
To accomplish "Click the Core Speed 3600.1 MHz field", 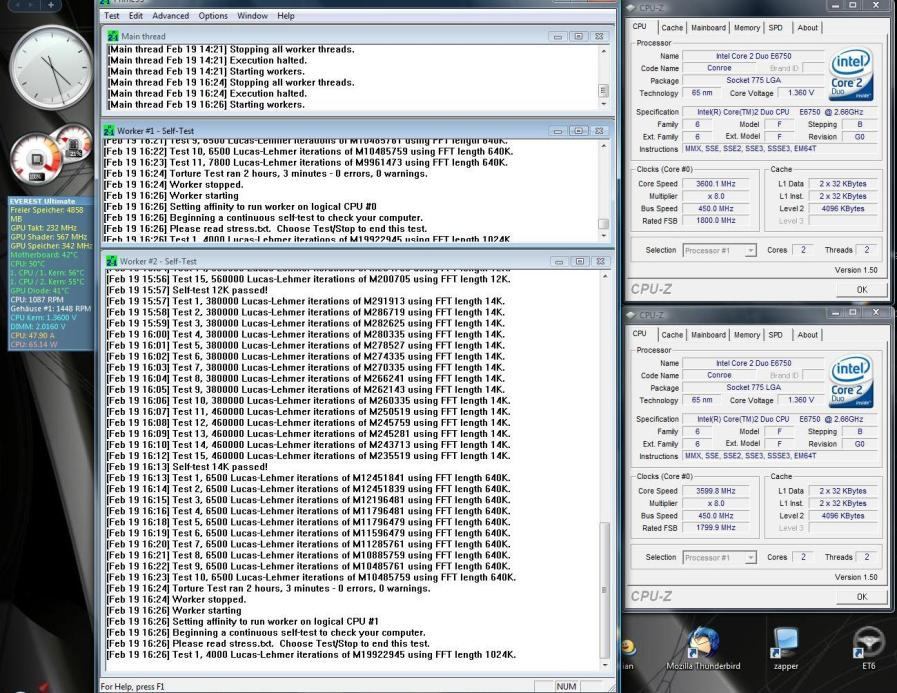I will [716, 184].
